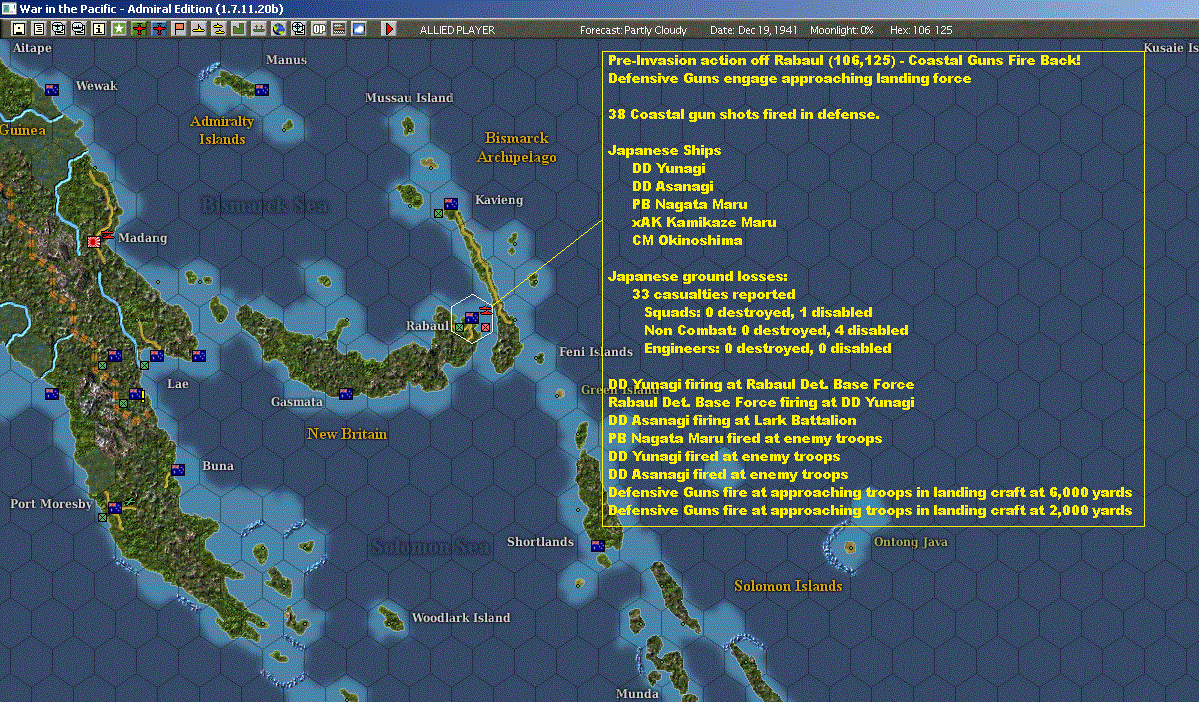Click 'PB Nagata Maru fired at enemy troops'

(745, 438)
